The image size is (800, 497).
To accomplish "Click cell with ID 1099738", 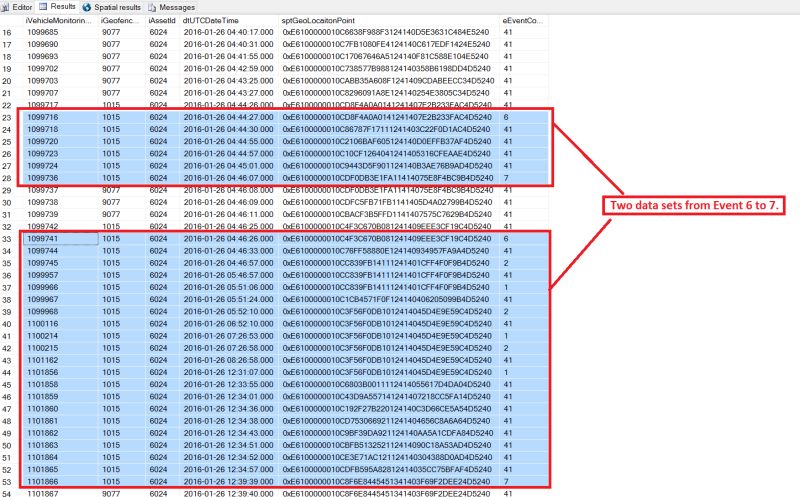I will coord(43,202).
